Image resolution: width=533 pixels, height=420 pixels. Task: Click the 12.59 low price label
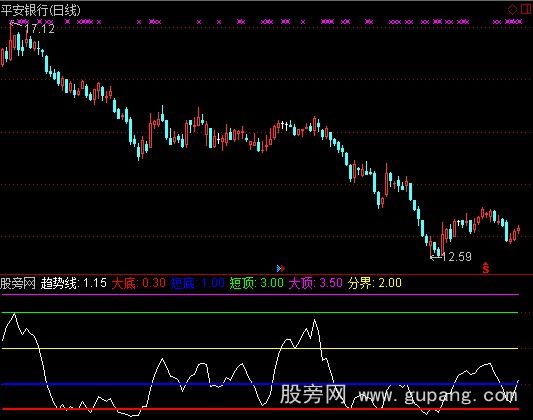tap(457, 257)
